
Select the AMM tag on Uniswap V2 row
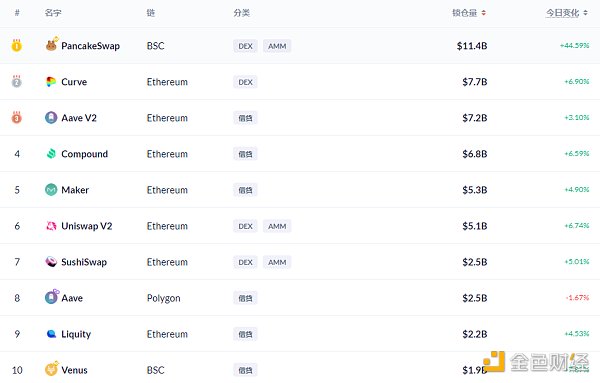[x=277, y=226]
